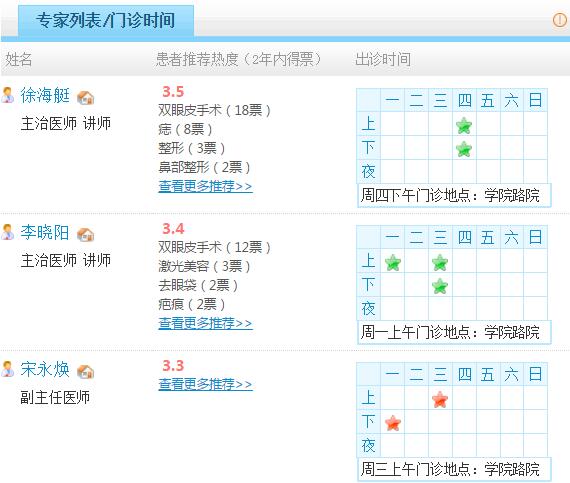The width and height of the screenshot is (570, 483).
Task: Click the 五 day header in 宋永焕's schedule
Action: (488, 374)
